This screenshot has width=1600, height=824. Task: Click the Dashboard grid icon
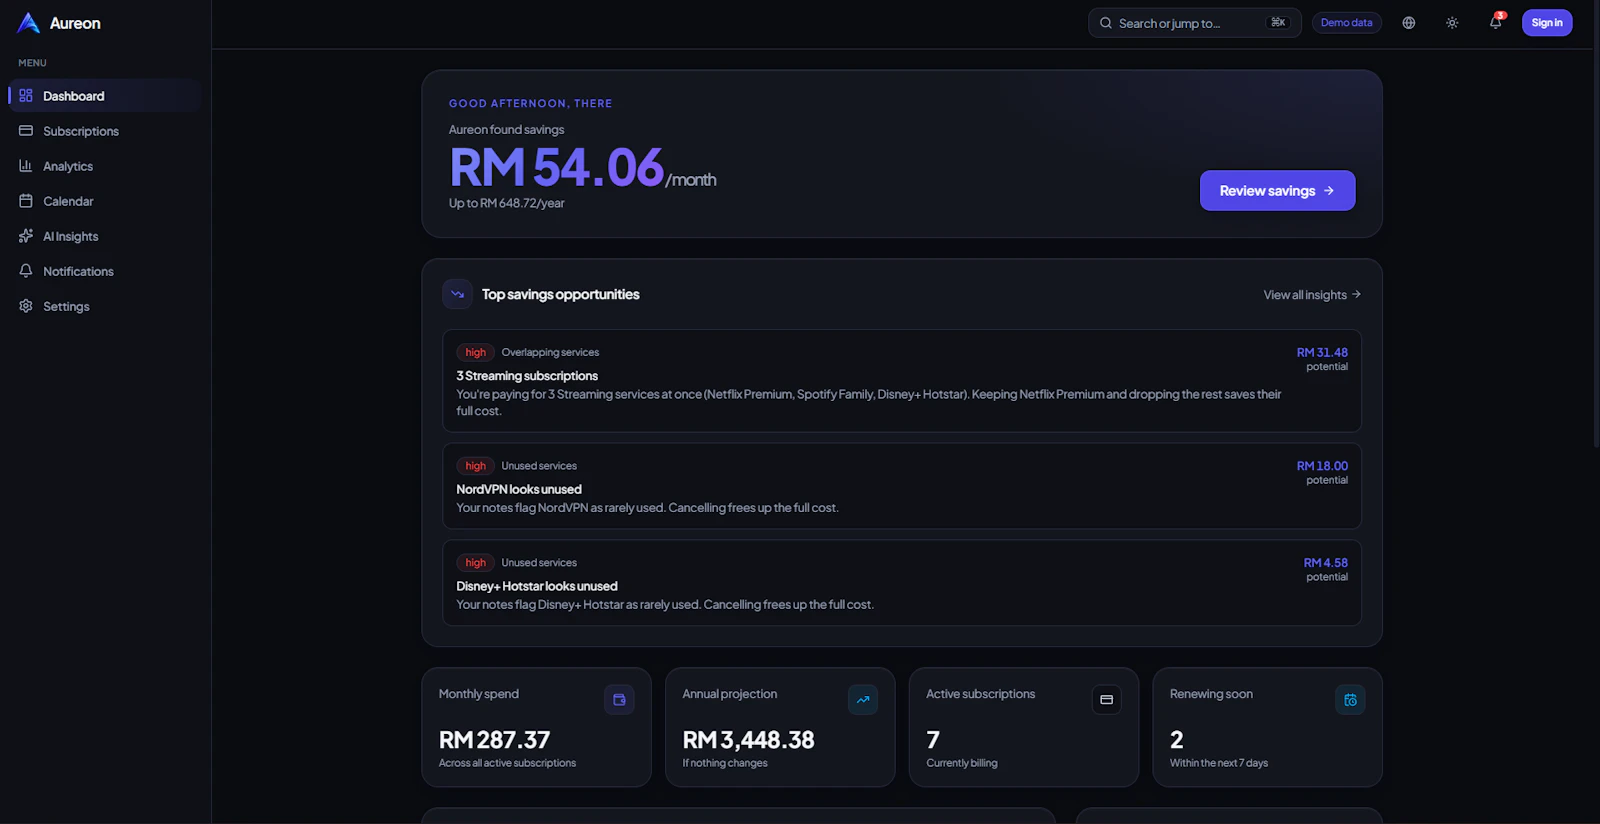click(x=26, y=96)
